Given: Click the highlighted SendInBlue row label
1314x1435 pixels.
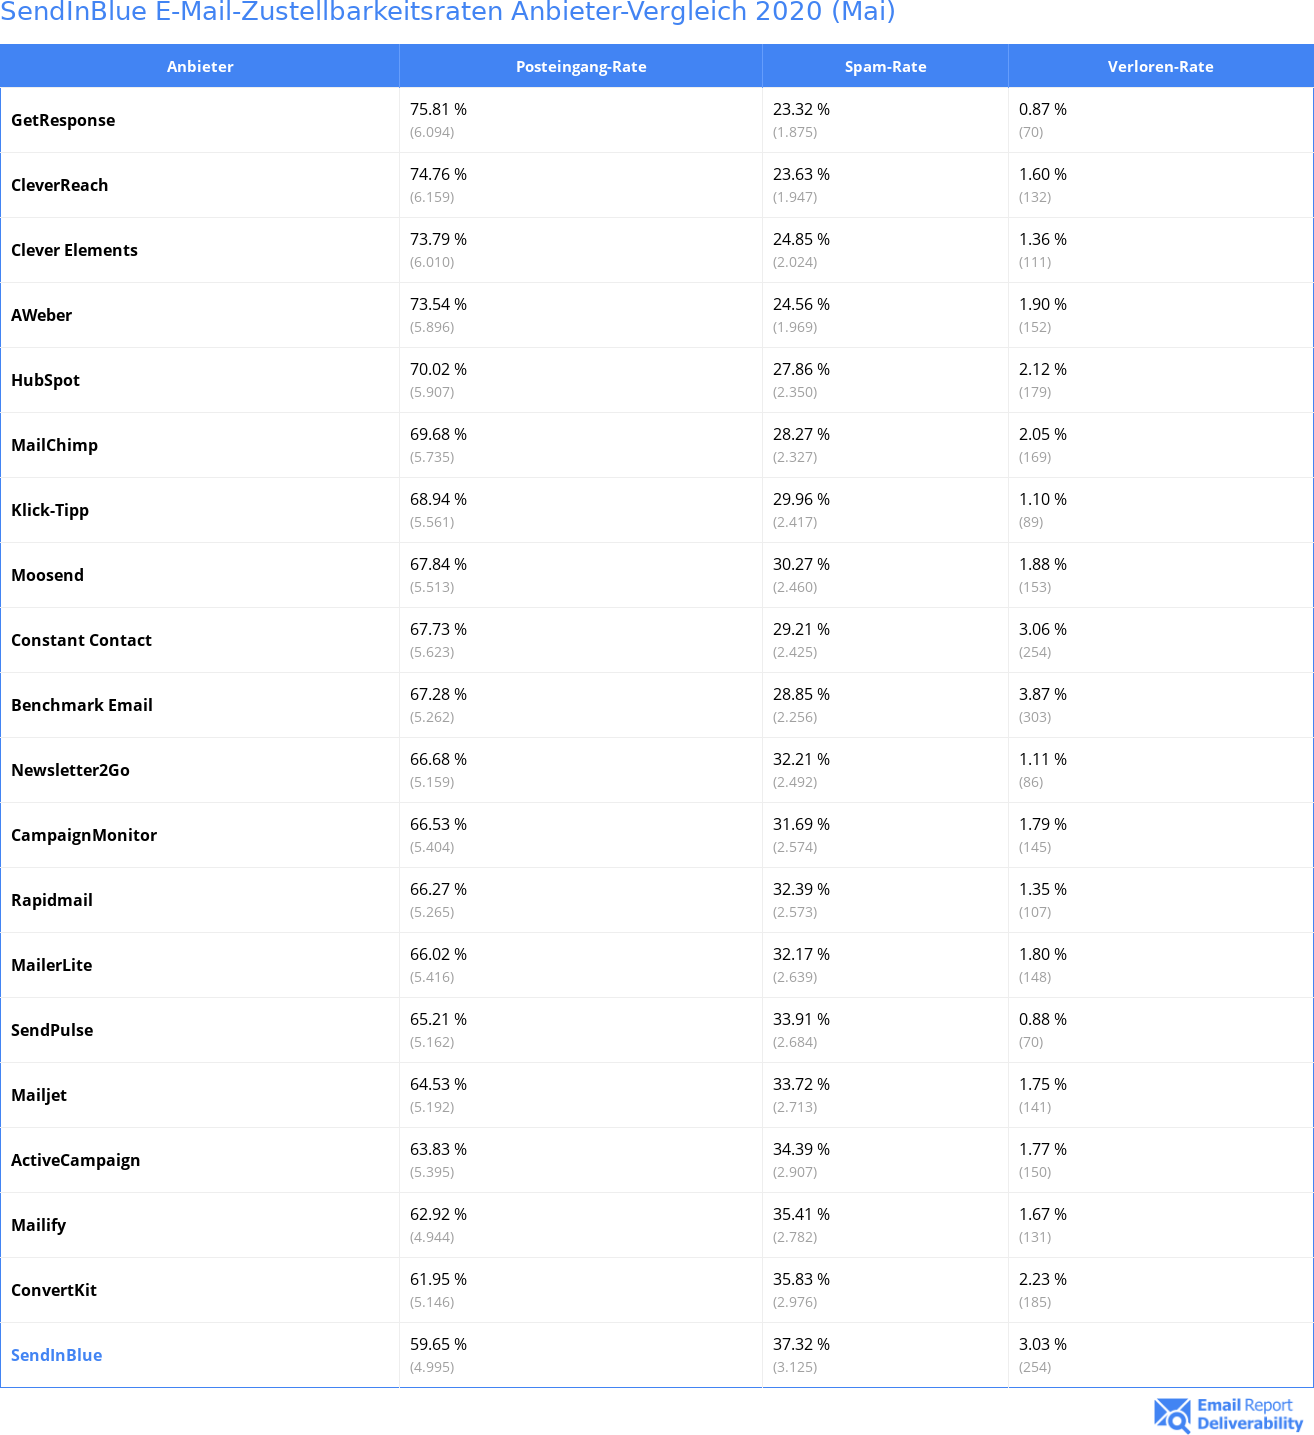Looking at the screenshot, I should (x=57, y=1355).
